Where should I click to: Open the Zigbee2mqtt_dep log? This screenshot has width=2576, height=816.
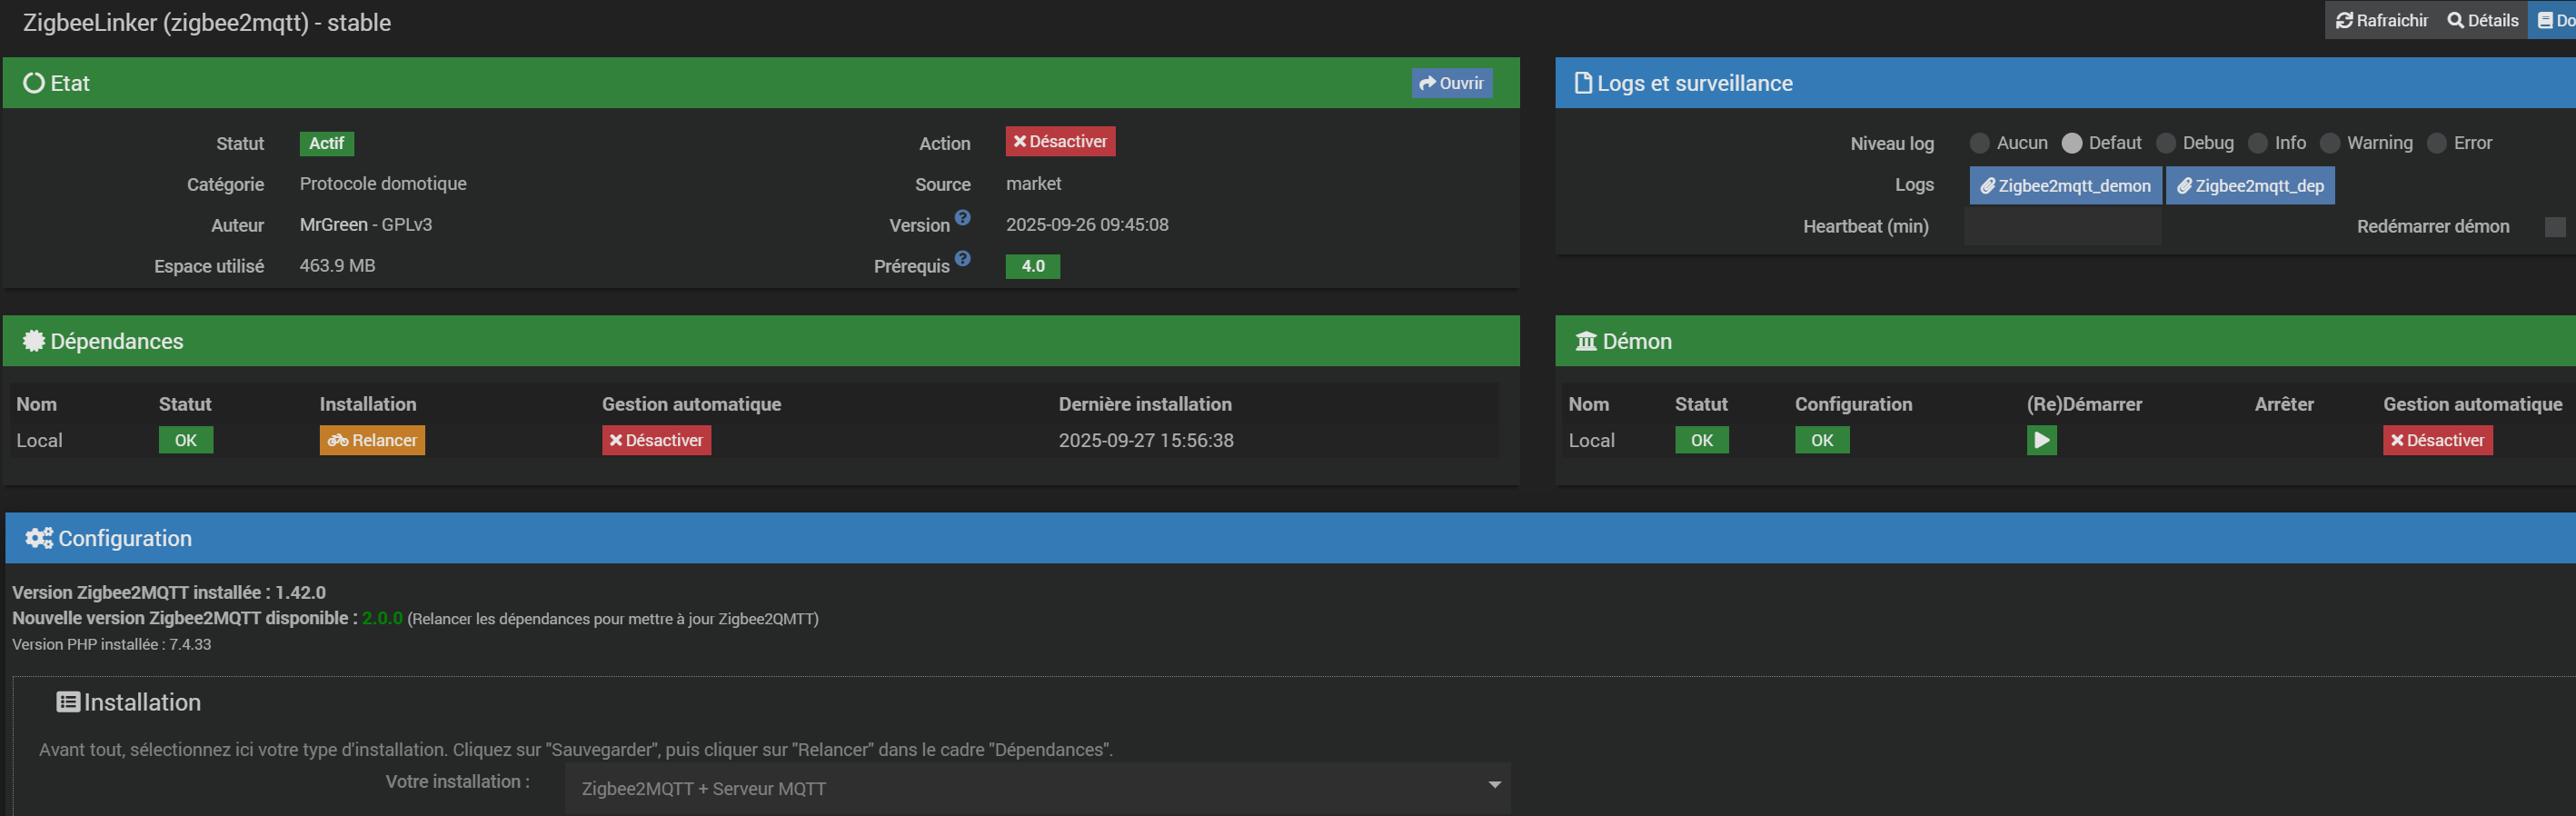click(2250, 186)
